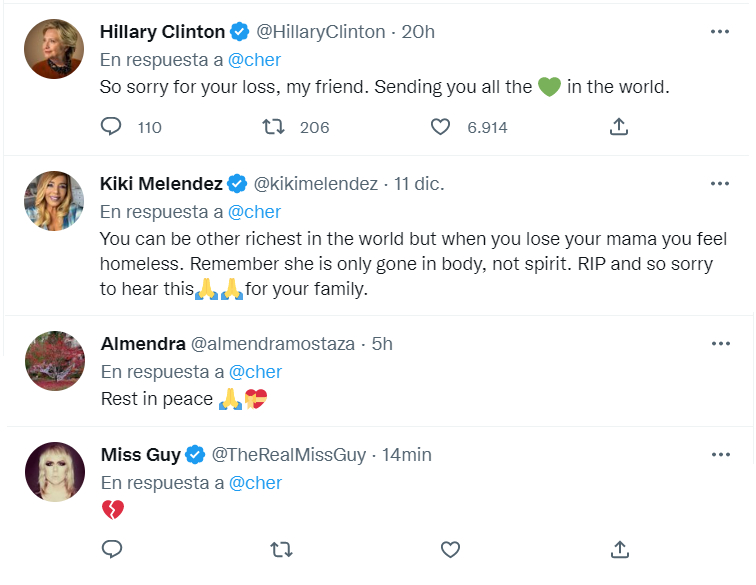Image resolution: width=756 pixels, height=585 pixels.
Task: Share Miss Guy's tweet
Action: (619, 549)
